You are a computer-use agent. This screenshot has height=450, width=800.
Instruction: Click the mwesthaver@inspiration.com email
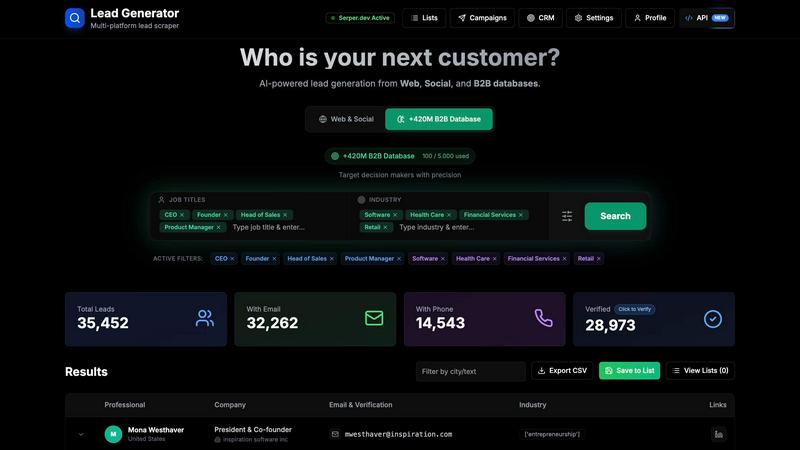(x=398, y=434)
